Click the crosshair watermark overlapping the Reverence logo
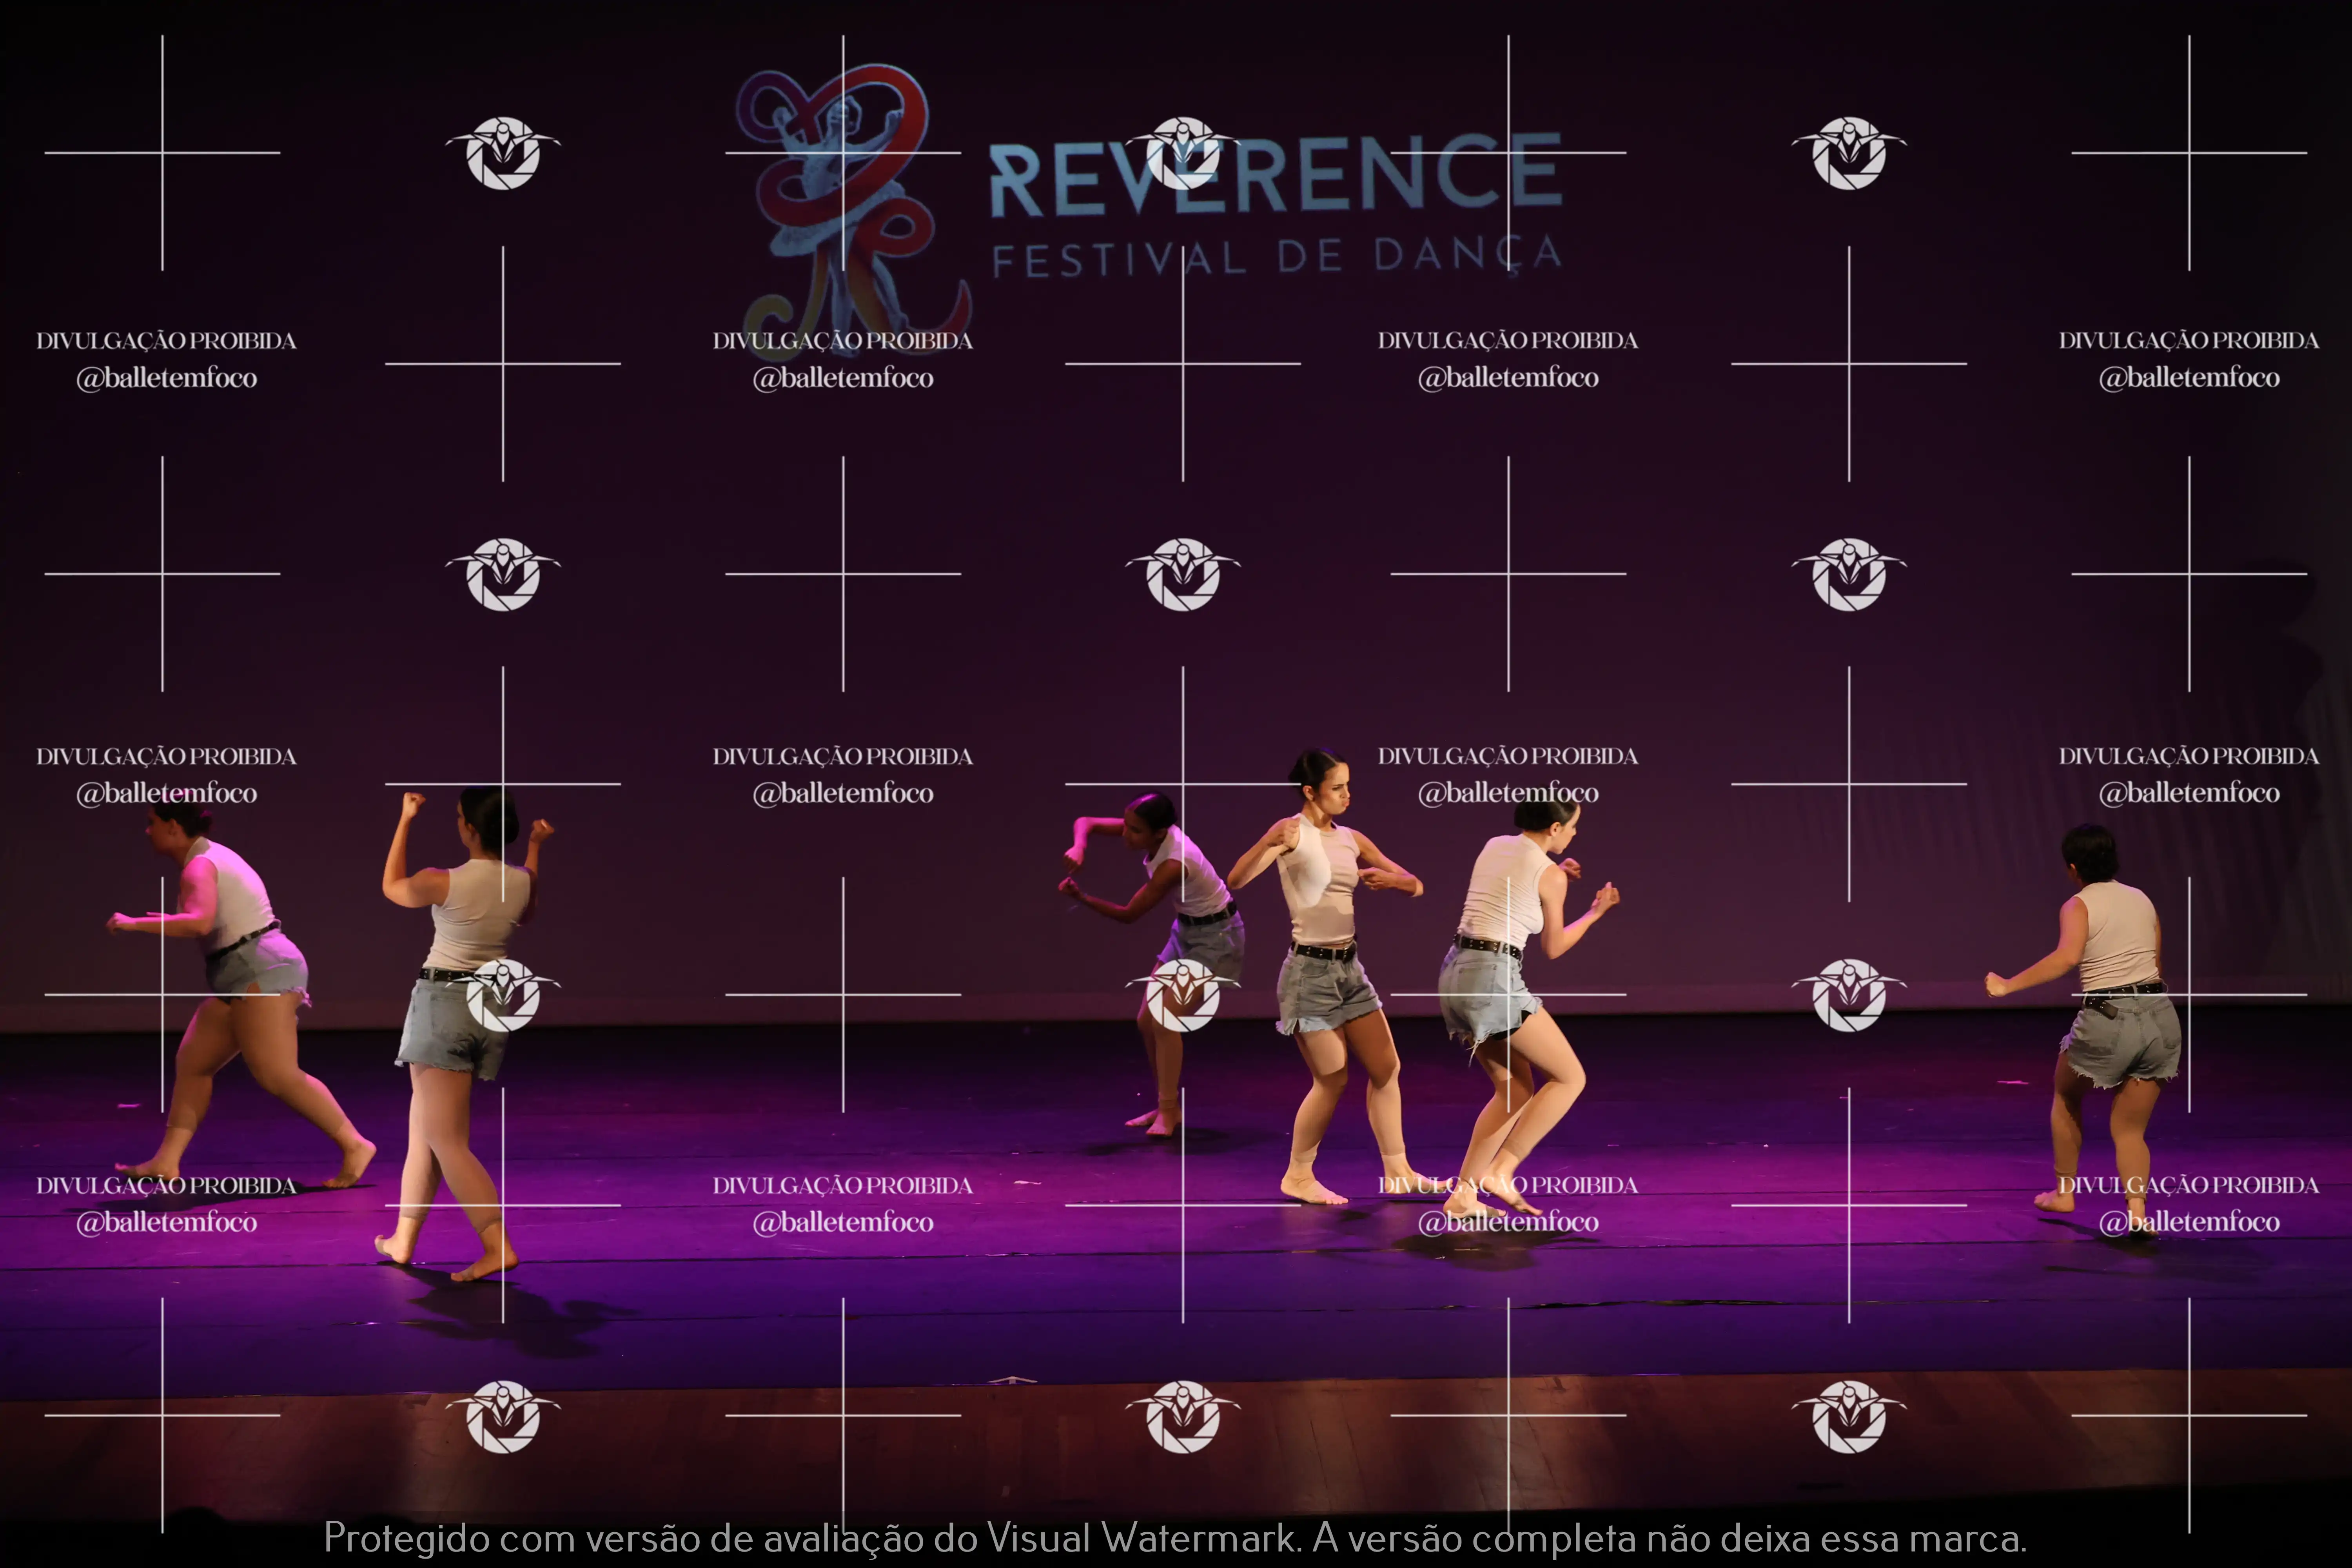The image size is (2352, 1568). tap(843, 153)
